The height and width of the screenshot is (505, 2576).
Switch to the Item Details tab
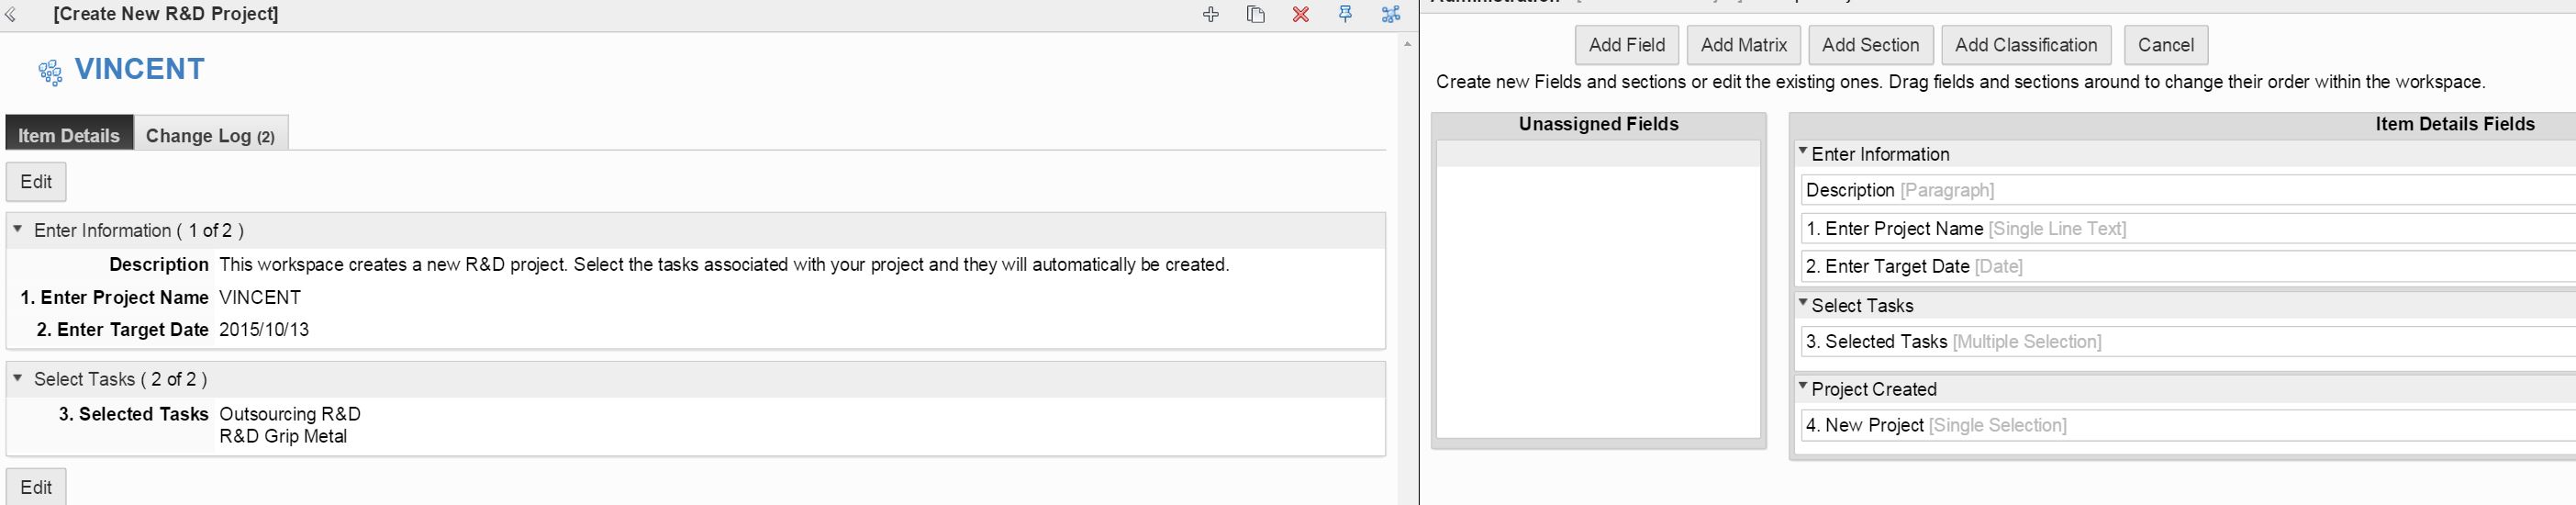(x=69, y=134)
